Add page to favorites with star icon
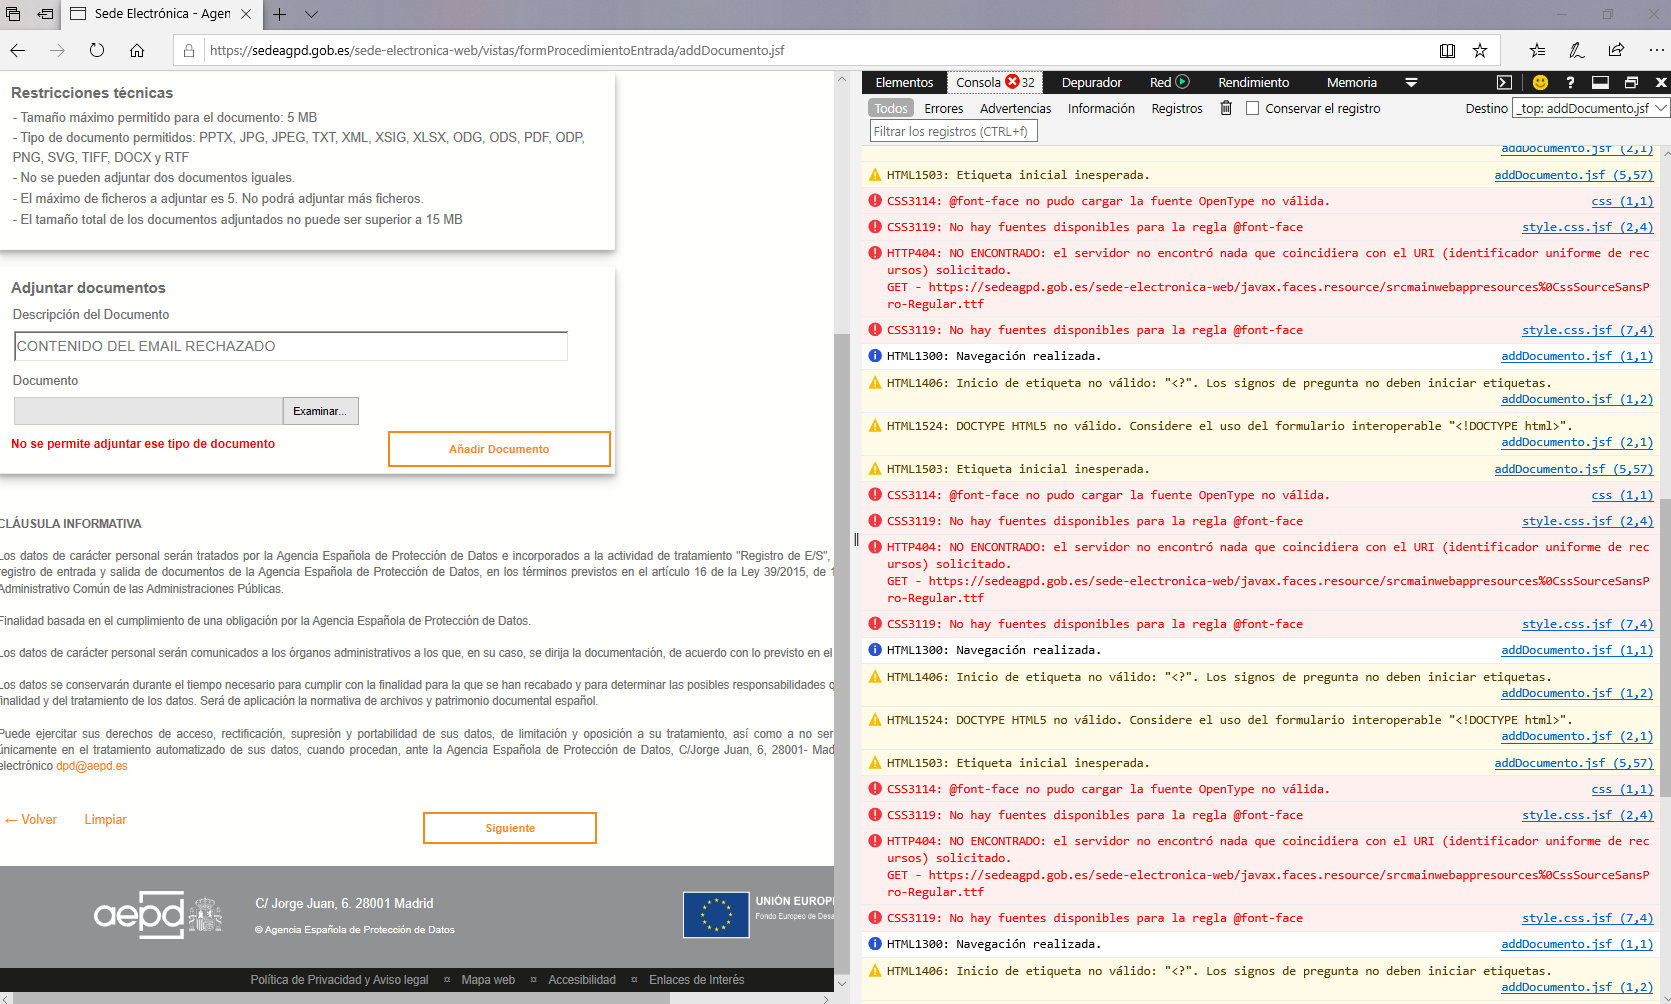The image size is (1671, 1004). pos(1480,50)
